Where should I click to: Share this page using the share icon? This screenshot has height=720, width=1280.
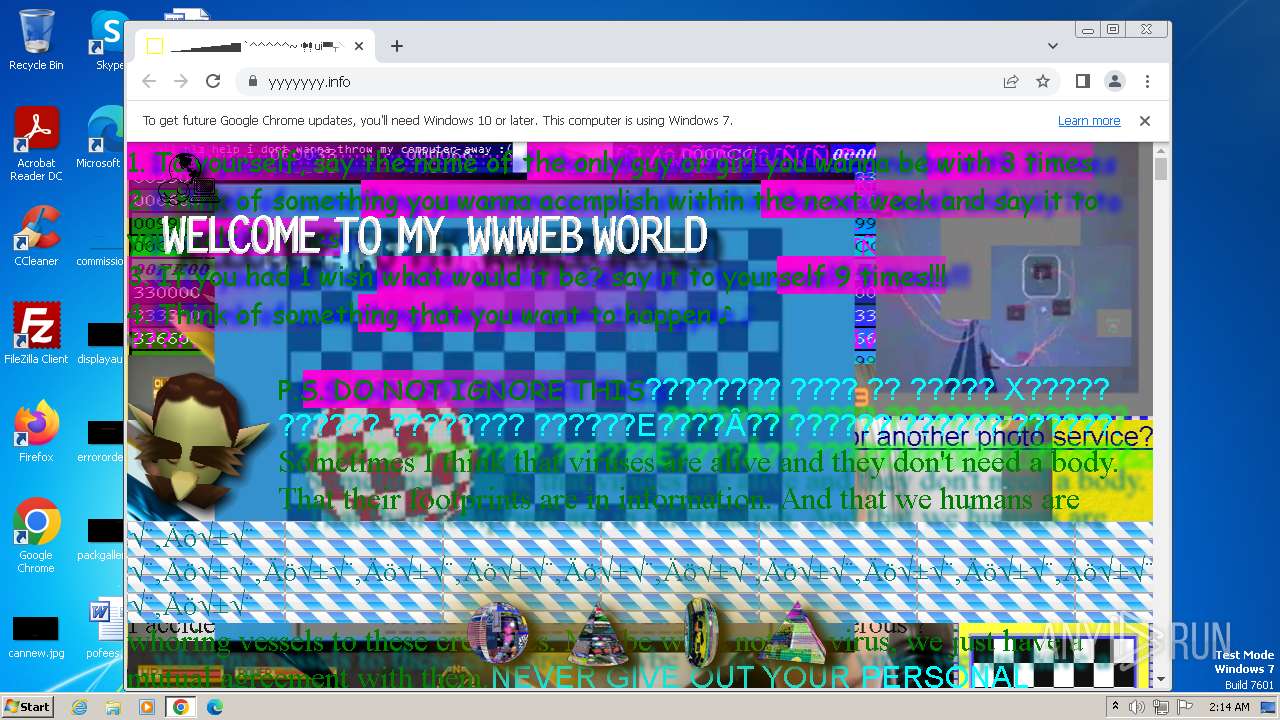tap(1011, 81)
